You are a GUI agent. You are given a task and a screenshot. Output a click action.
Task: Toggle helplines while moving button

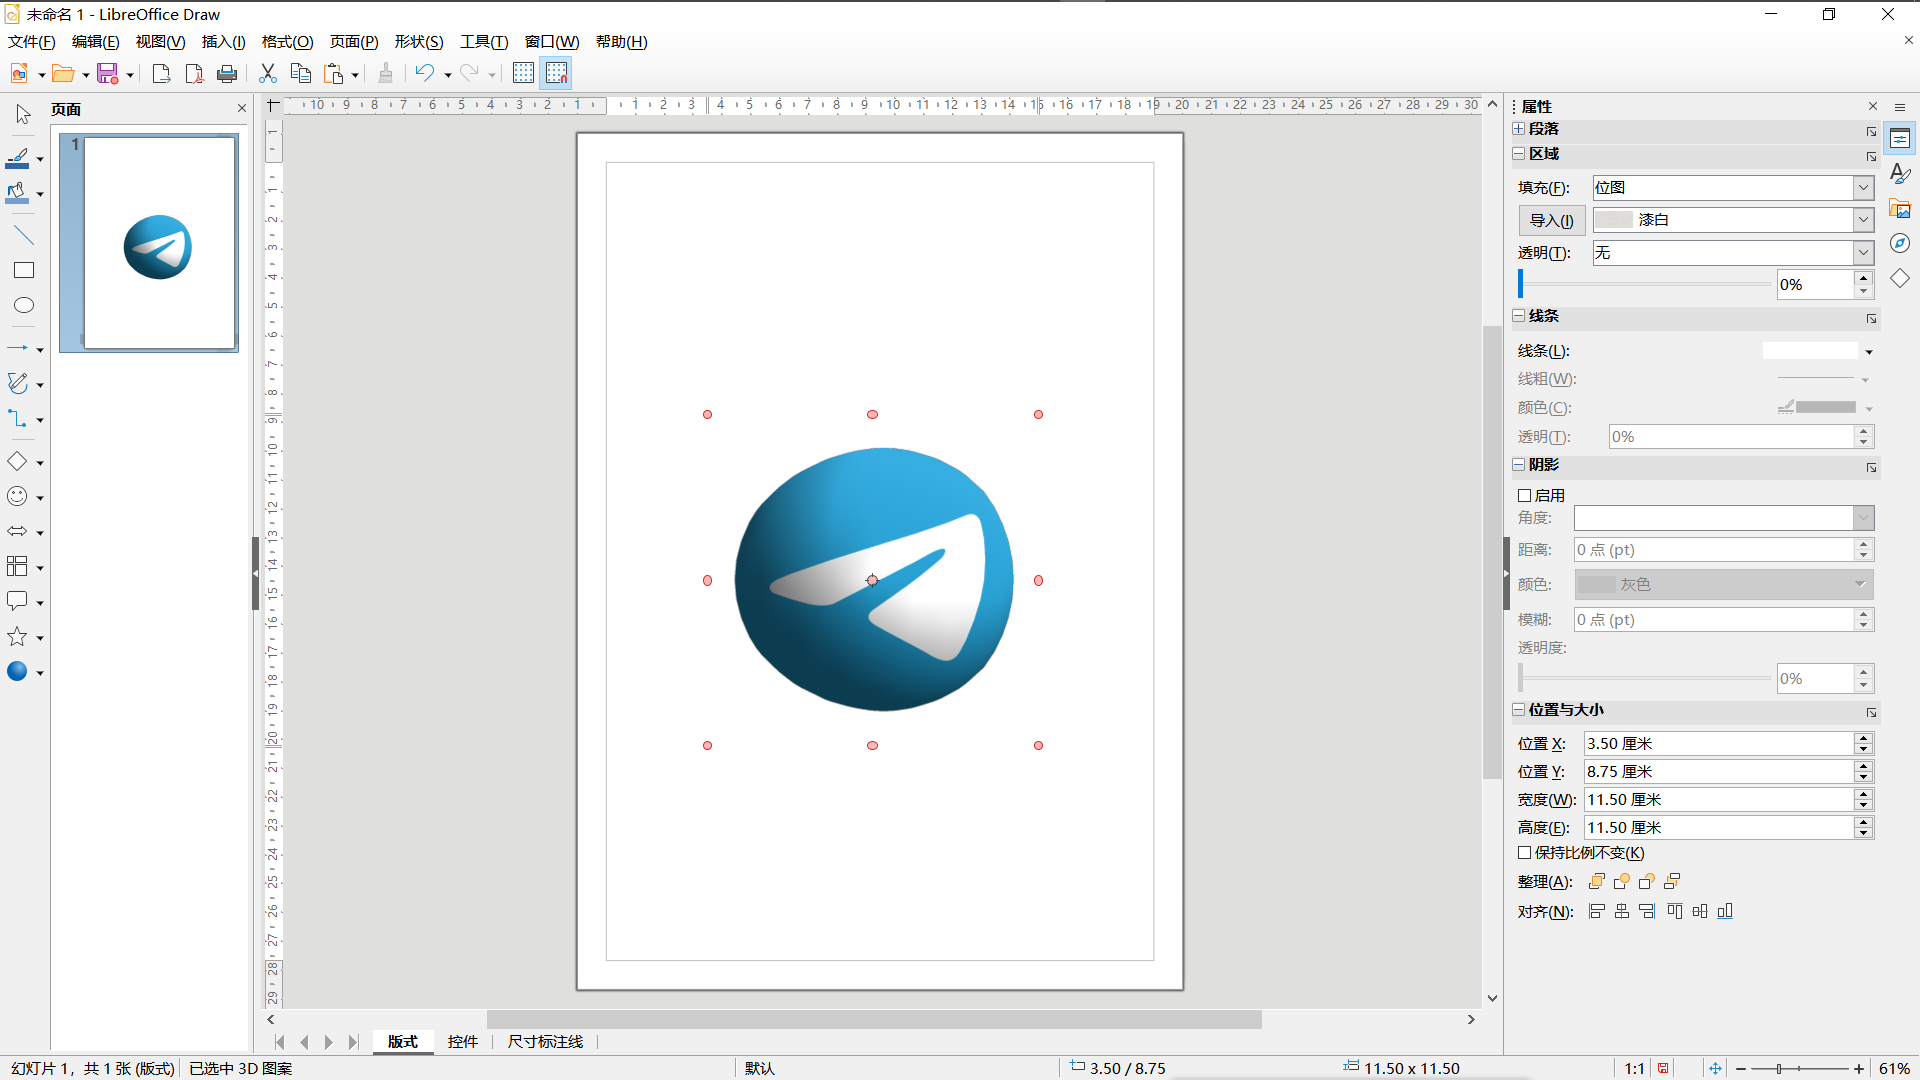click(x=556, y=73)
